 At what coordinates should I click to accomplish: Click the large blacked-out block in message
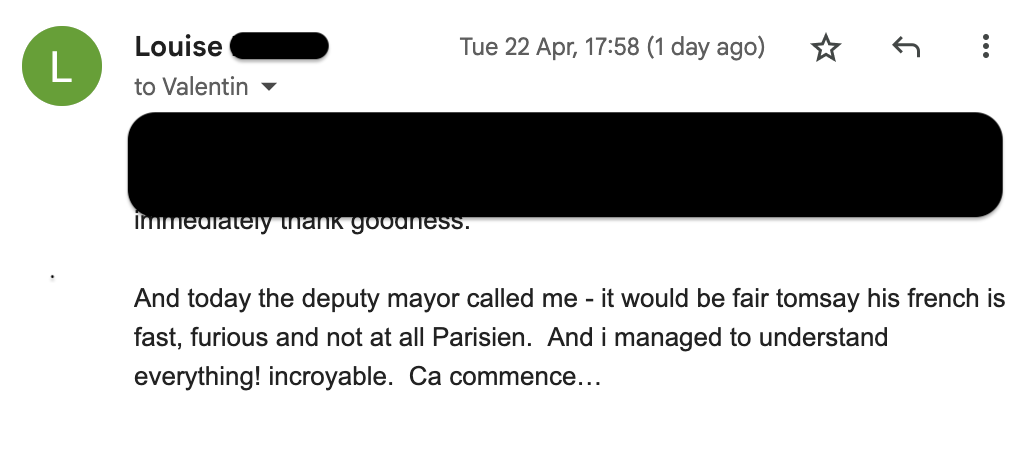(x=565, y=163)
